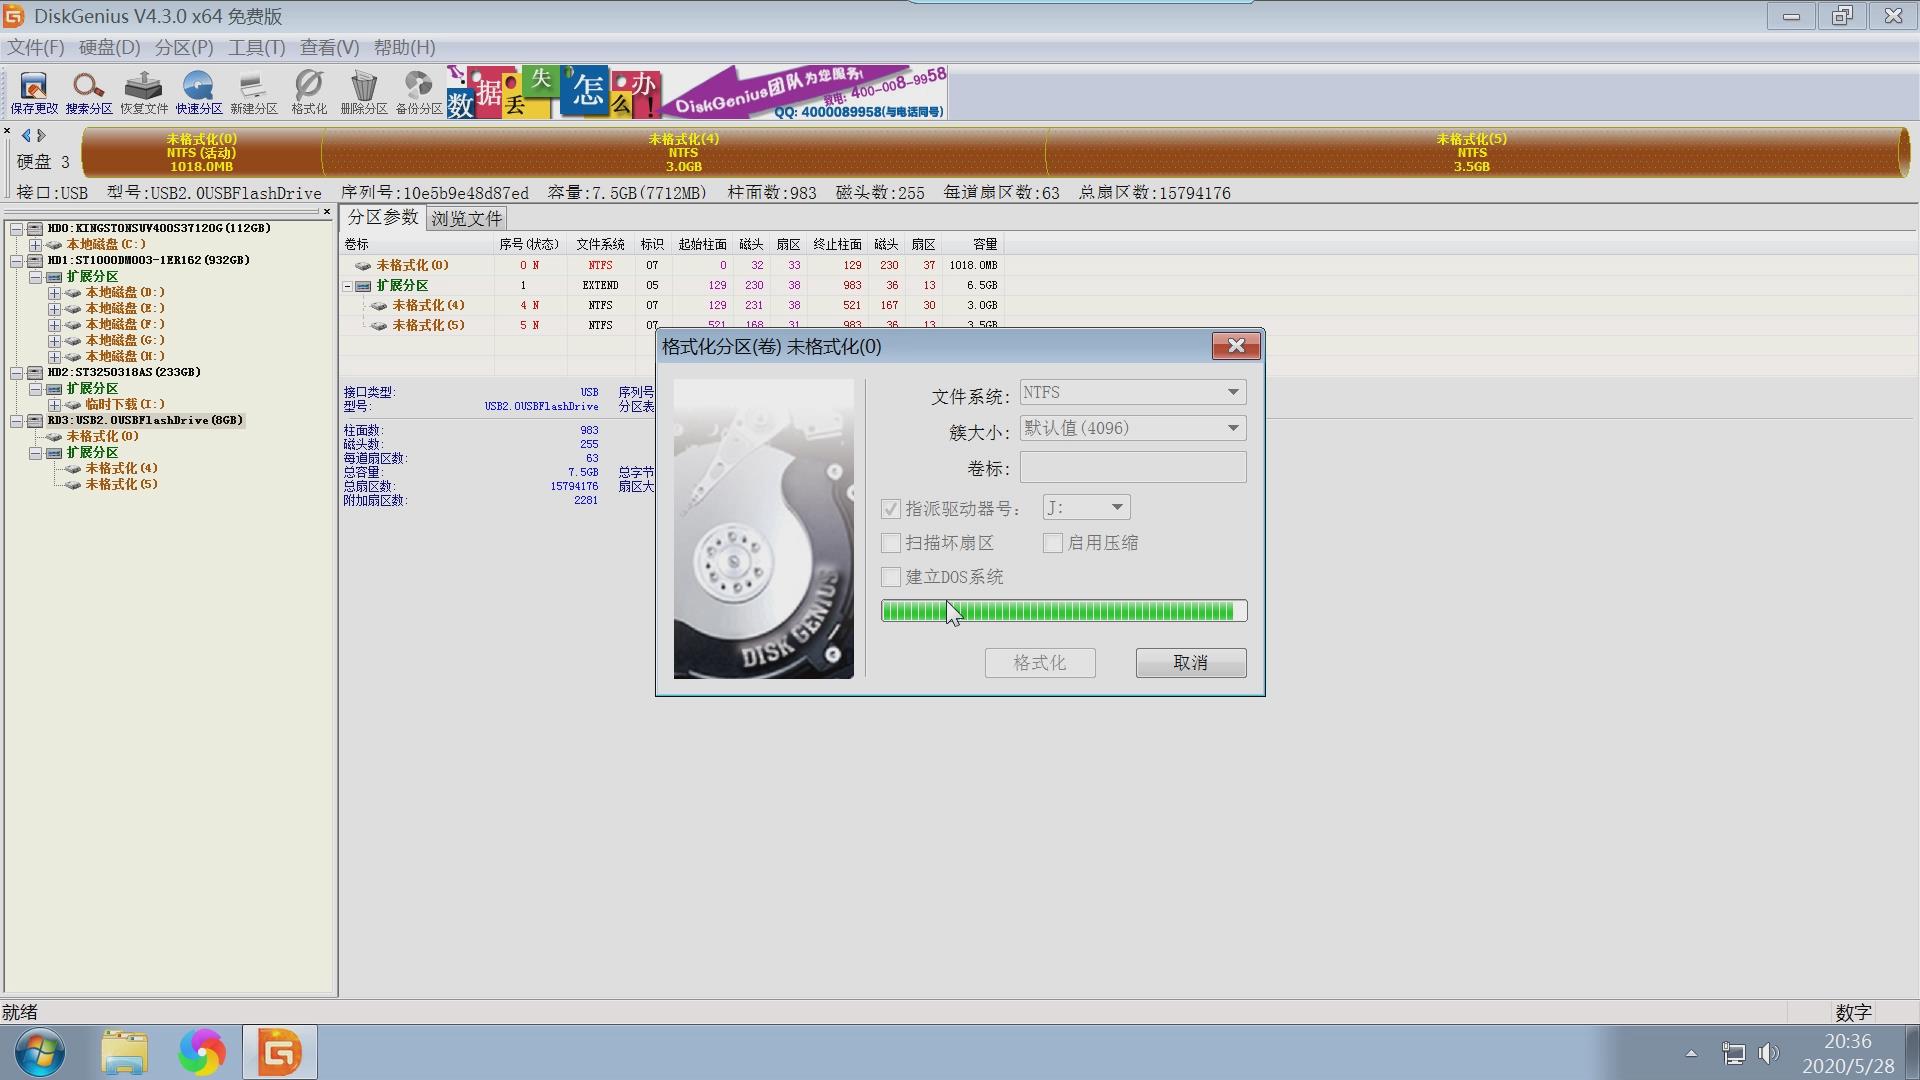Open the 文件系统 NTFS dropdown
The image size is (1920, 1080).
[1232, 392]
